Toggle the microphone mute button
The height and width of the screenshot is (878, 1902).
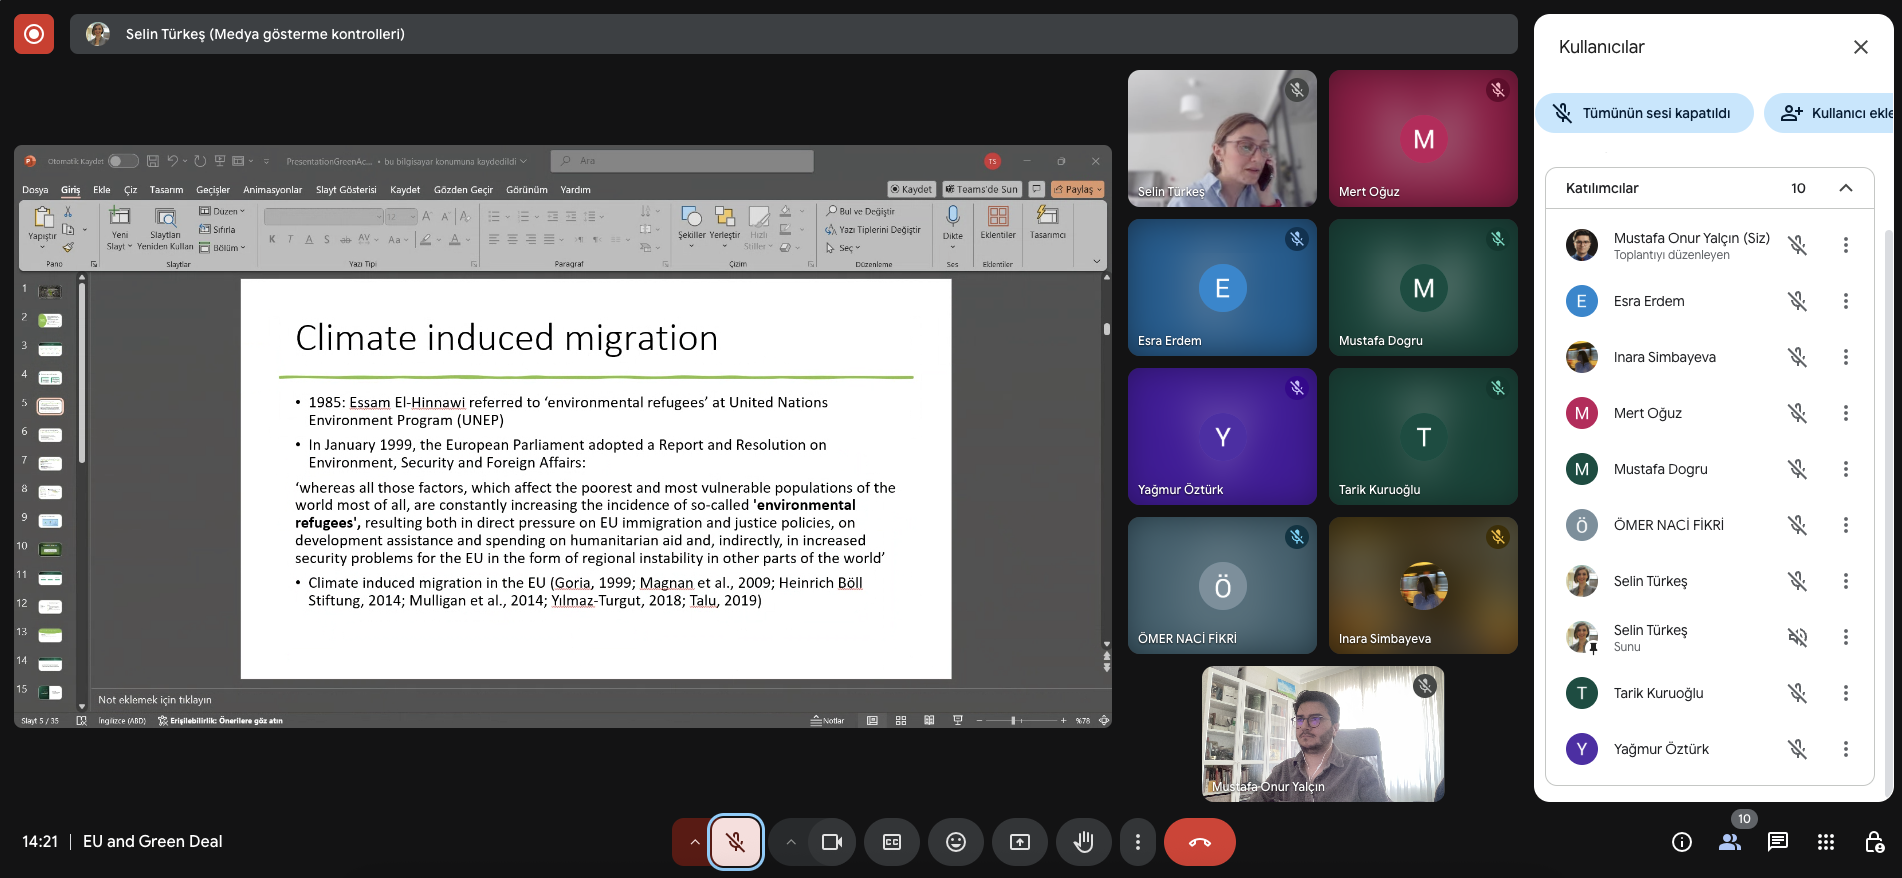(735, 842)
